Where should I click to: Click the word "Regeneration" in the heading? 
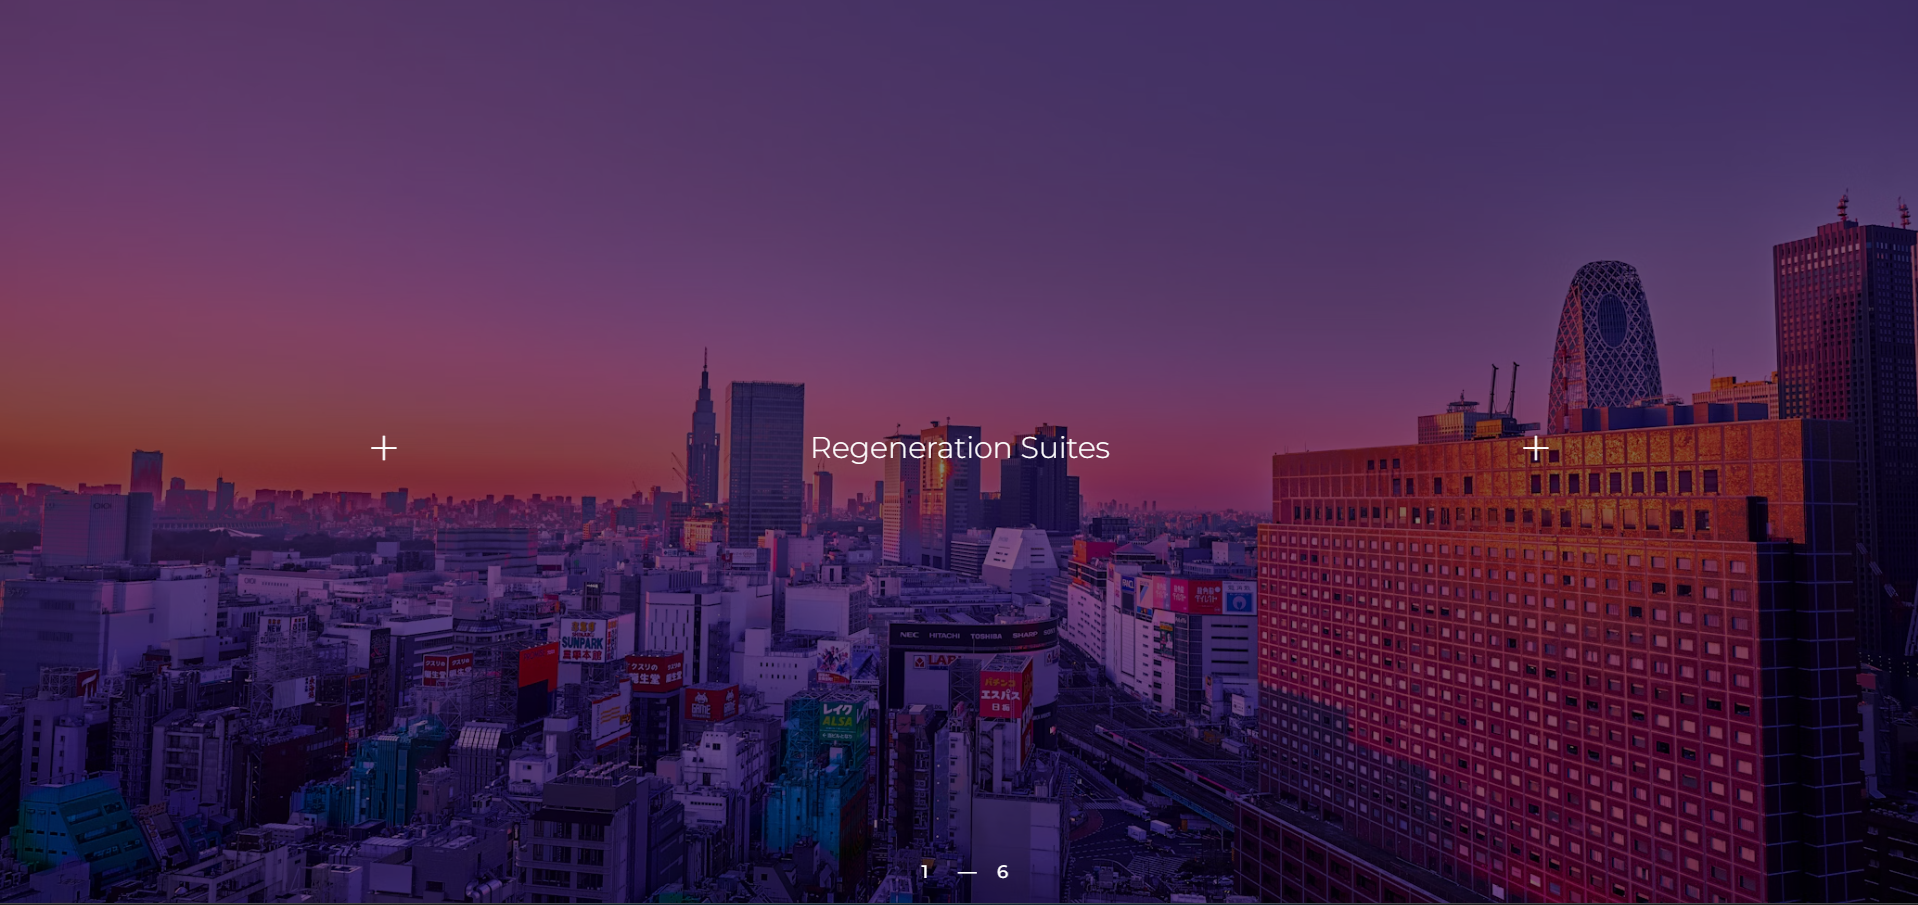[910, 448]
